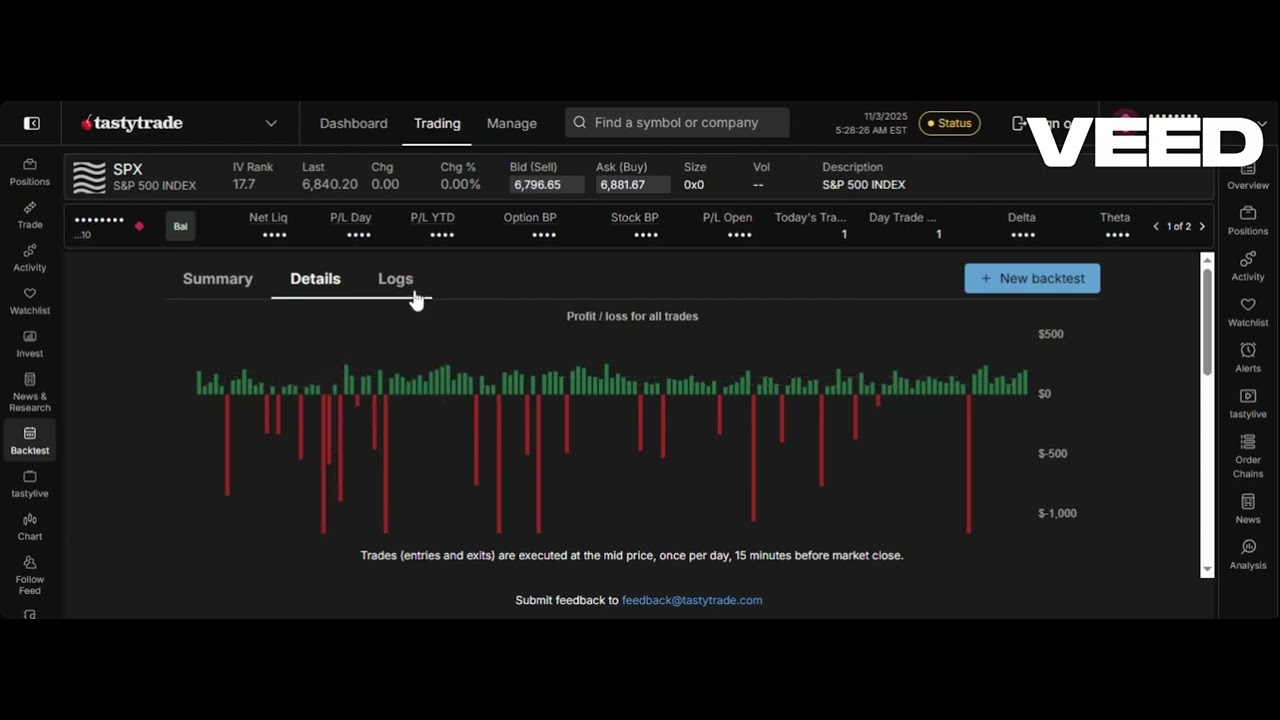This screenshot has height=720, width=1280.
Task: Switch to the Logs tab
Action: (x=395, y=279)
